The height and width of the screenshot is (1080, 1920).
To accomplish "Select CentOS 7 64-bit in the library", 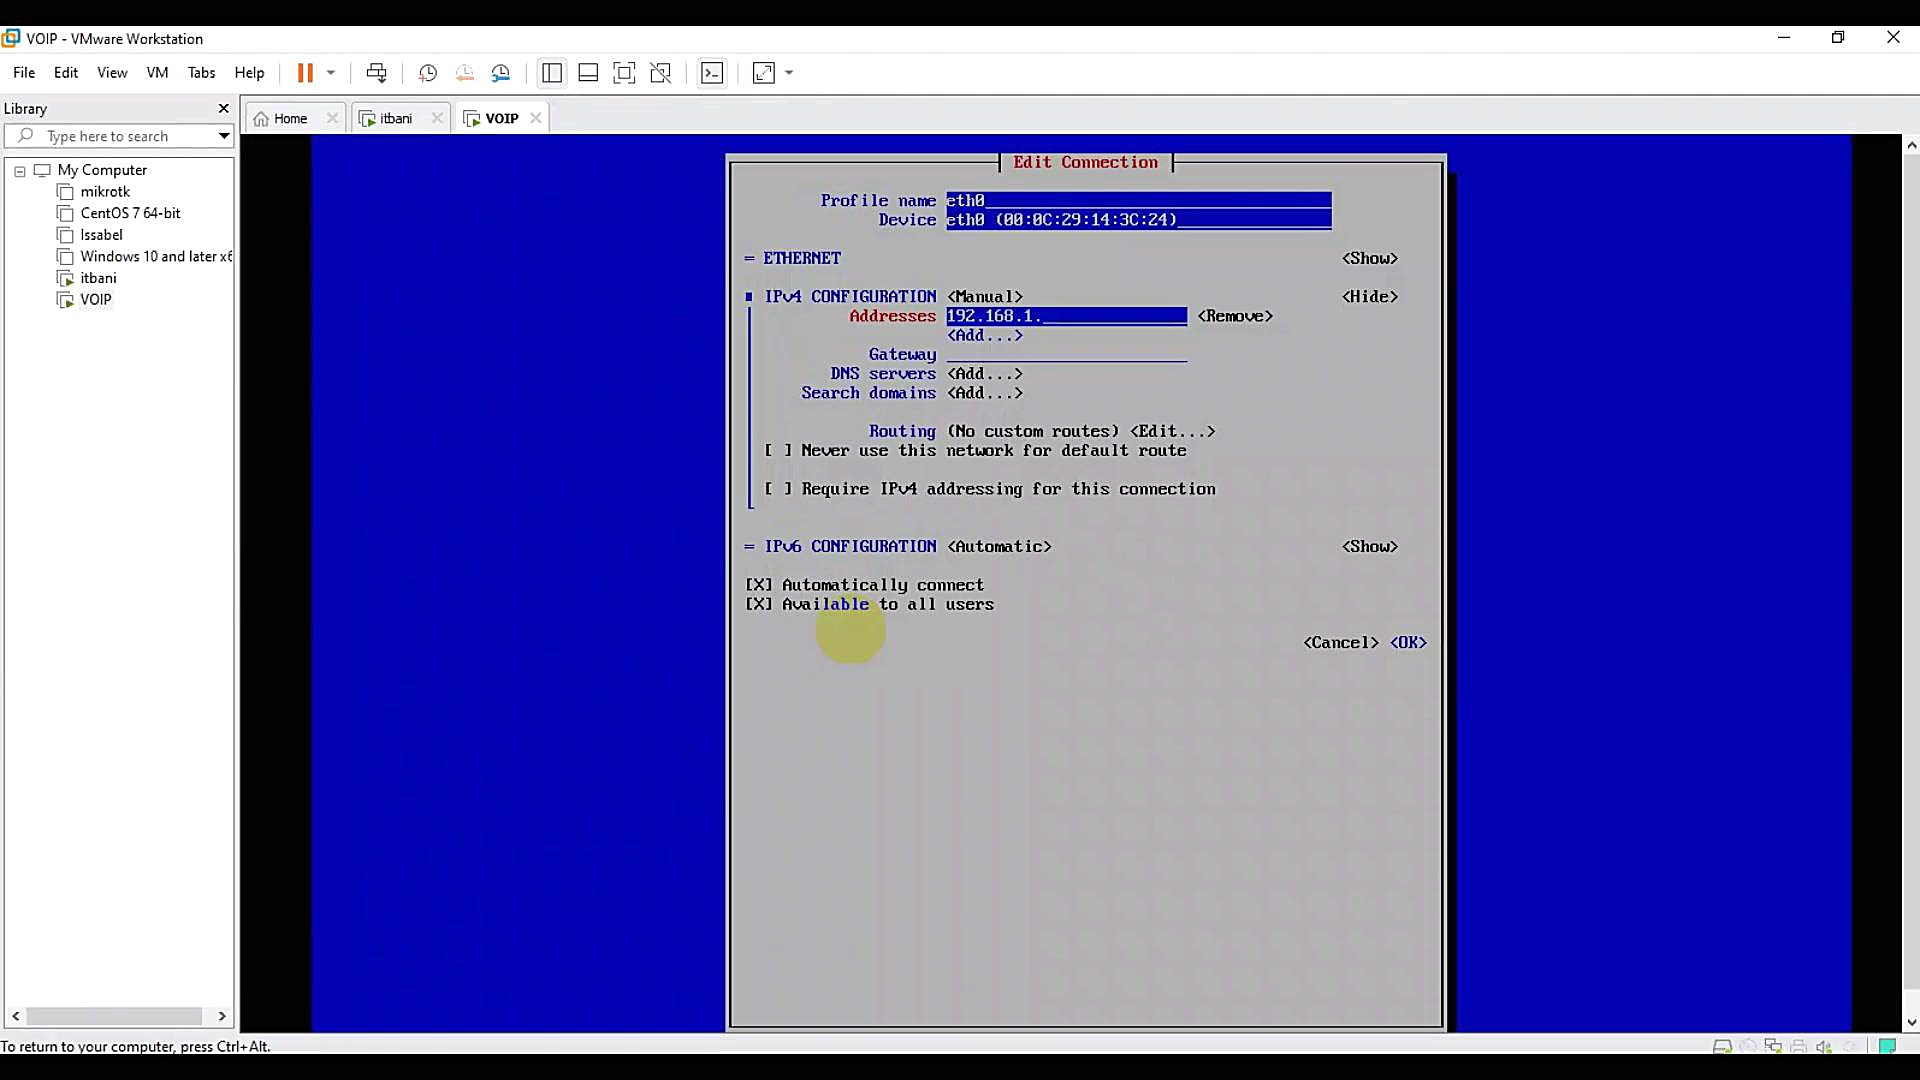I will coord(130,213).
